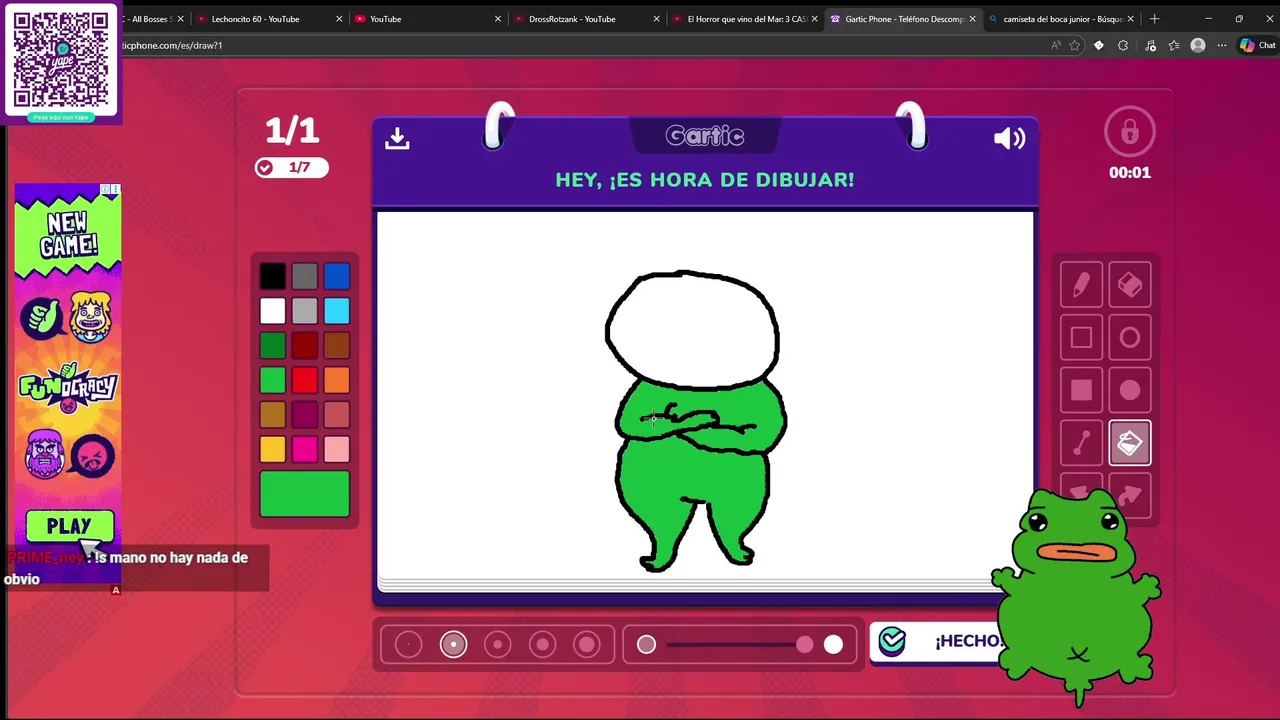Screen dimensions: 1280x720
Task: Pick the dark red color swatch
Action: pyautogui.click(x=305, y=346)
